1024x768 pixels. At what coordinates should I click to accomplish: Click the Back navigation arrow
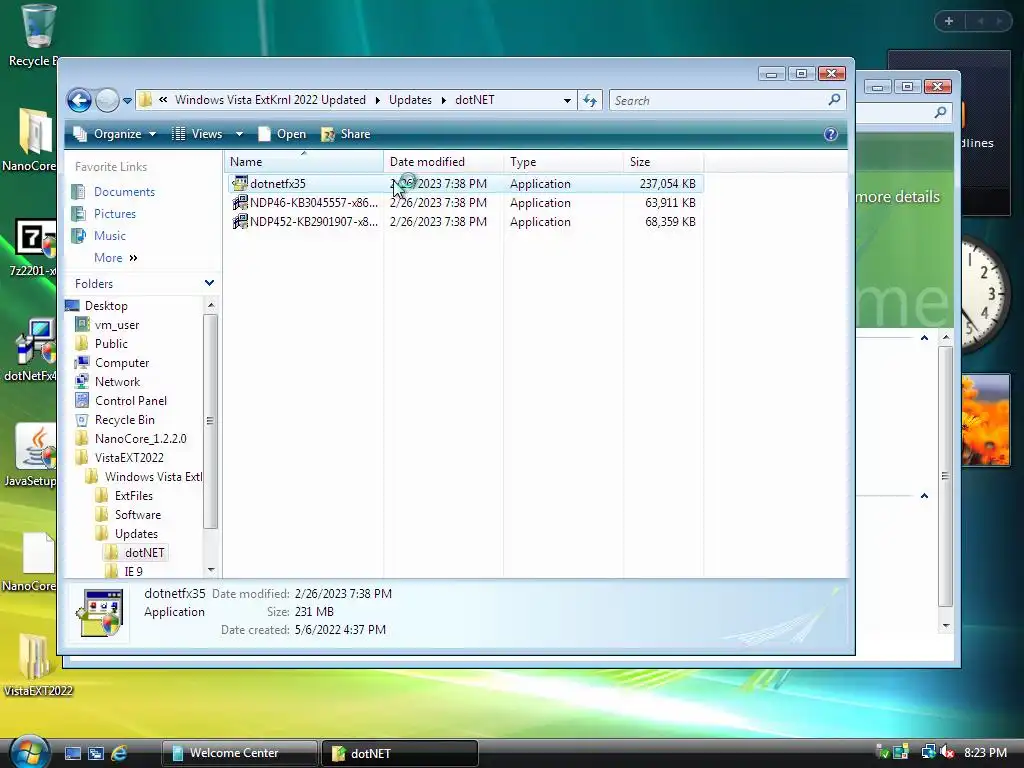click(79, 101)
